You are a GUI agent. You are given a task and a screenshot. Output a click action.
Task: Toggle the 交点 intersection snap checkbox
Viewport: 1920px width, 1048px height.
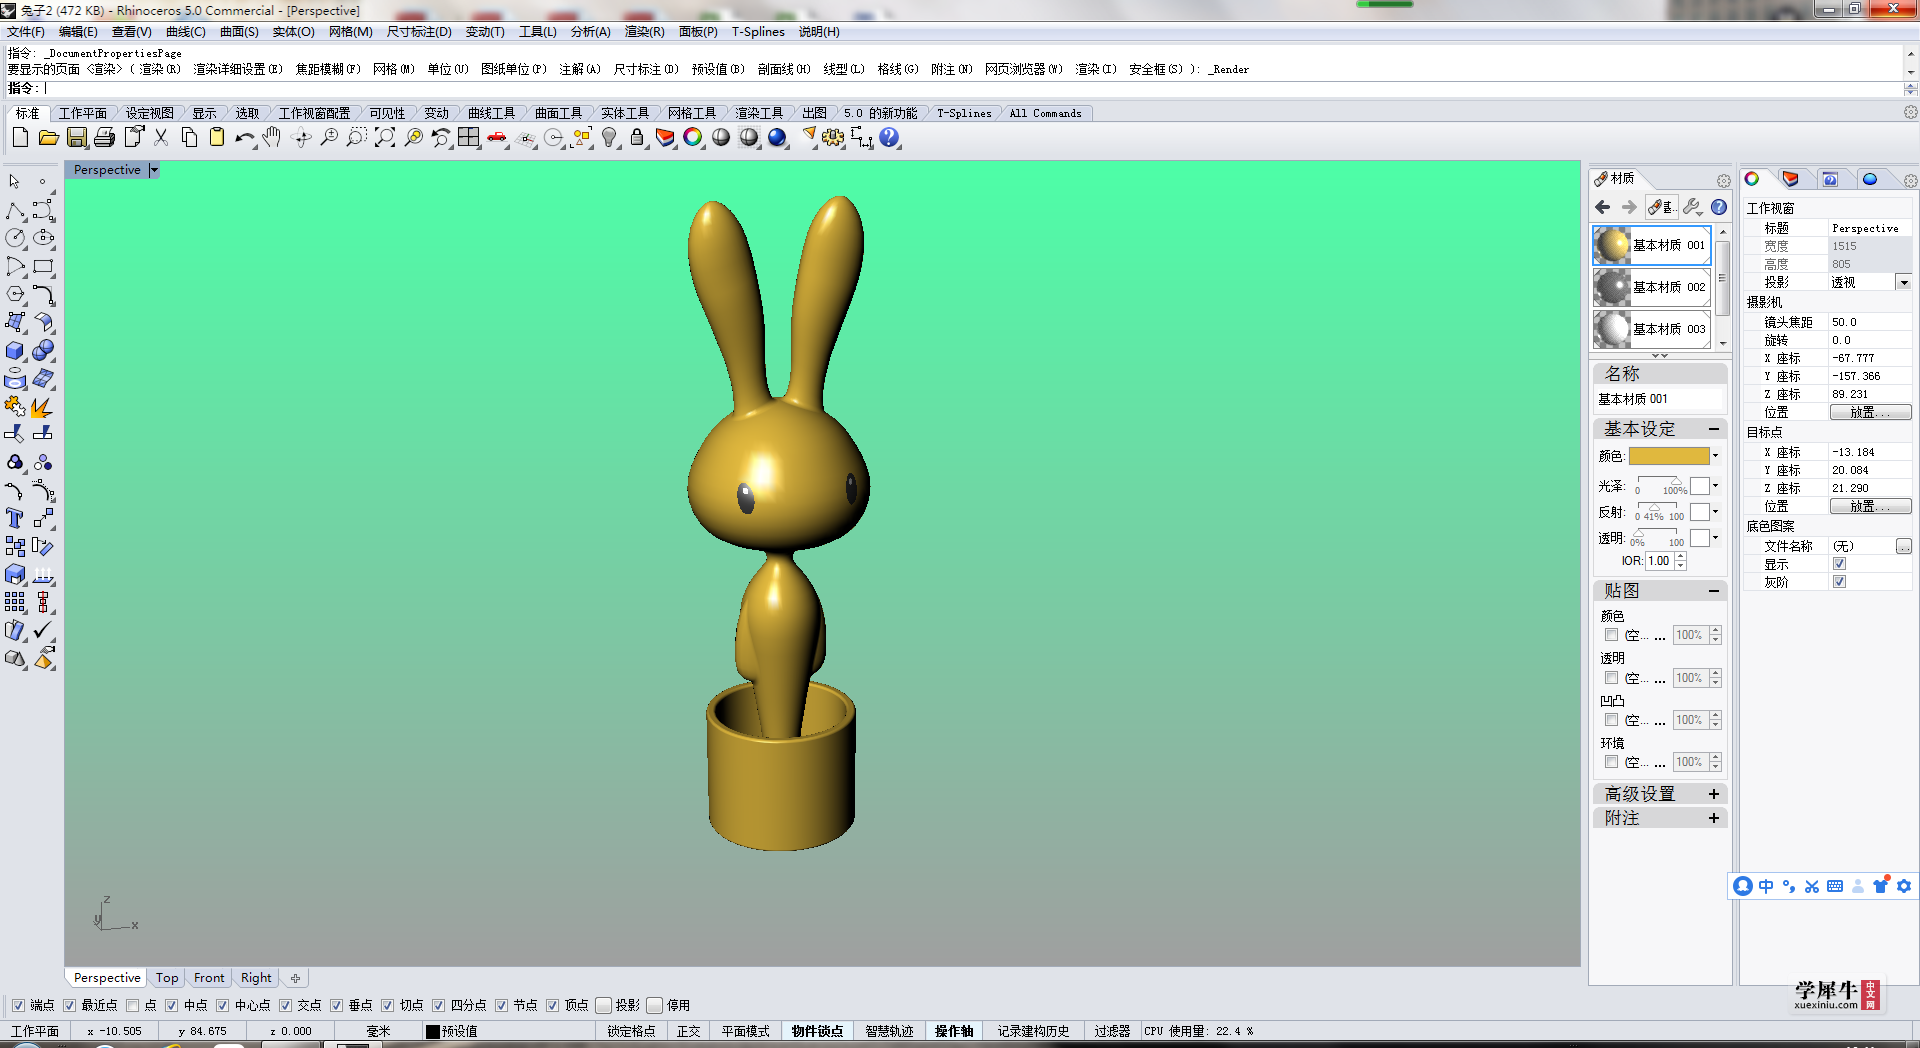click(285, 1005)
